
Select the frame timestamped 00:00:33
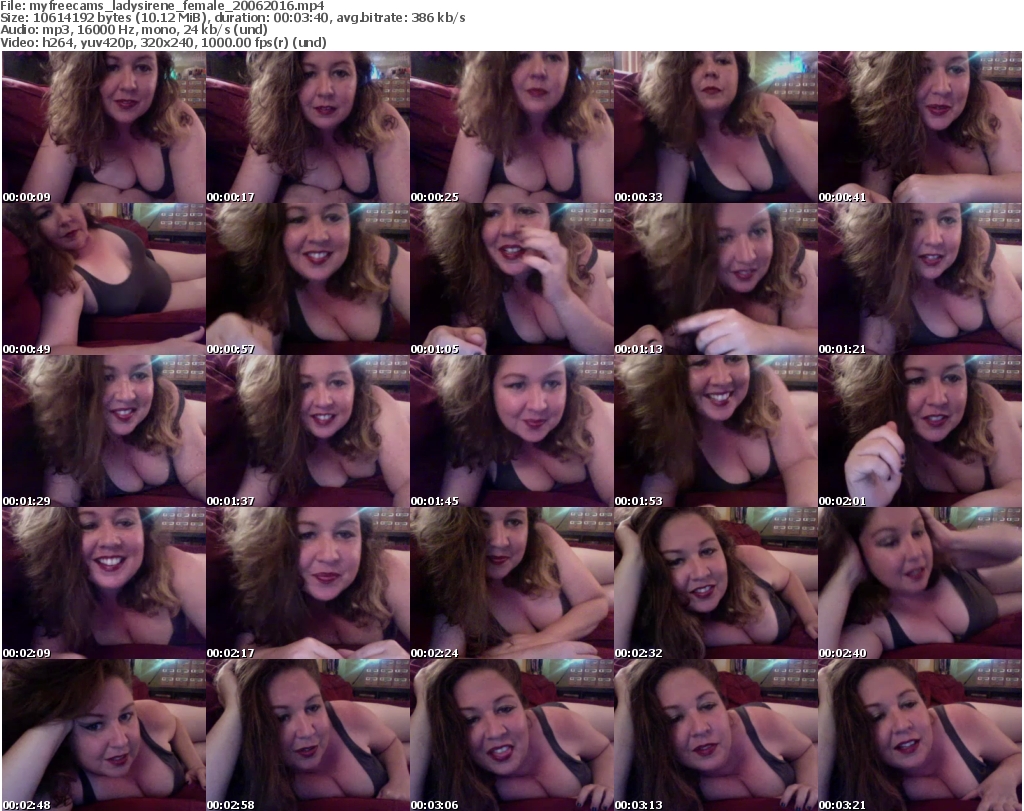click(716, 127)
